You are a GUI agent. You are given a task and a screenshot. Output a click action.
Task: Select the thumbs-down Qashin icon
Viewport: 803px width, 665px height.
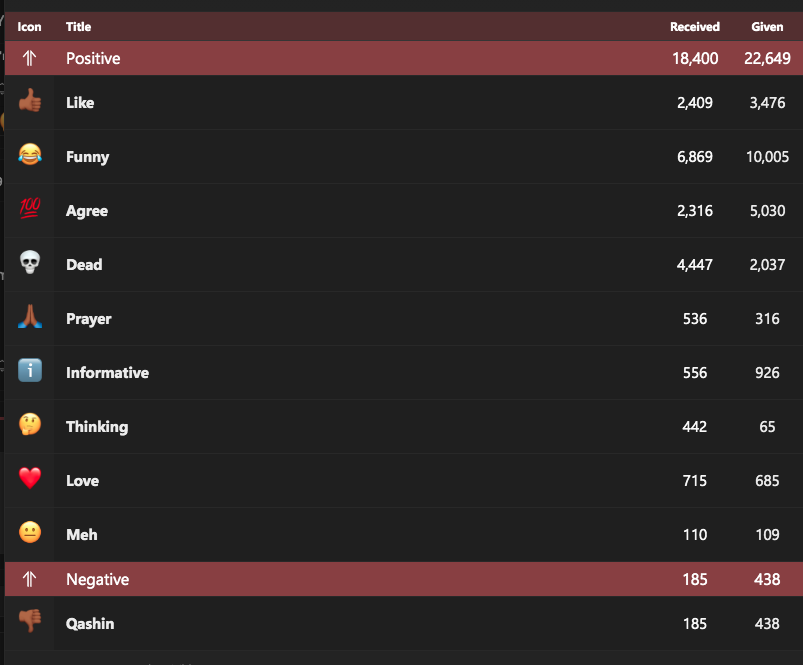tap(30, 621)
